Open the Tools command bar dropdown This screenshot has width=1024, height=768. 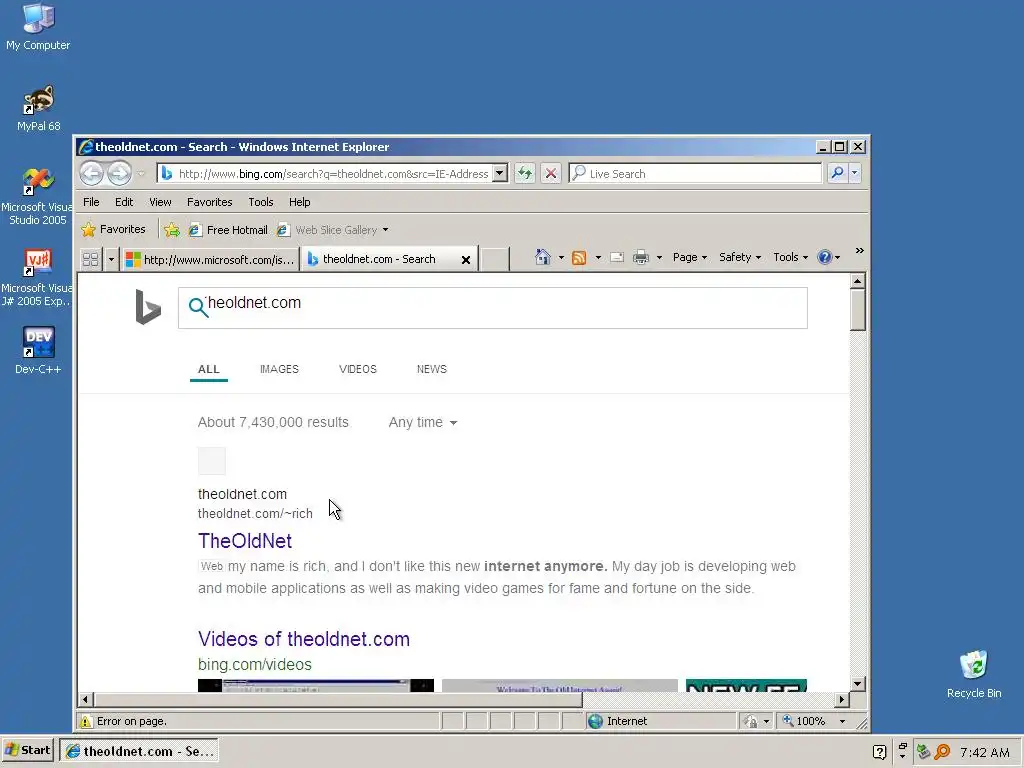(790, 257)
